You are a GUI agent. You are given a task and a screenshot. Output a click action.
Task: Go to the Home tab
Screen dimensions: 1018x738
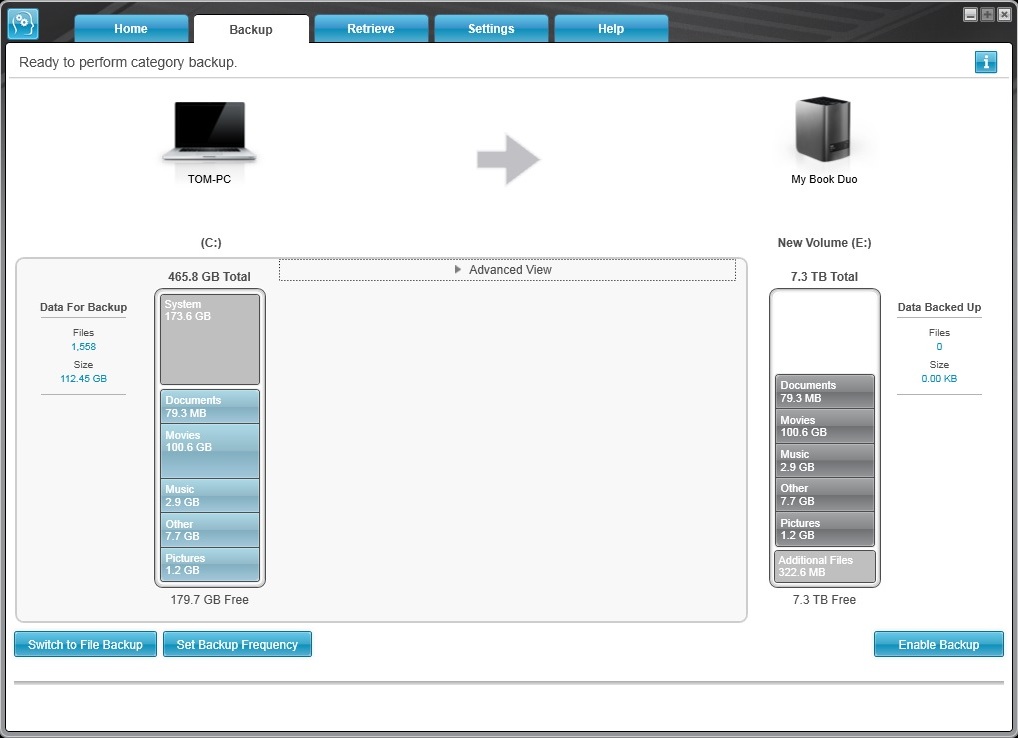(x=131, y=29)
